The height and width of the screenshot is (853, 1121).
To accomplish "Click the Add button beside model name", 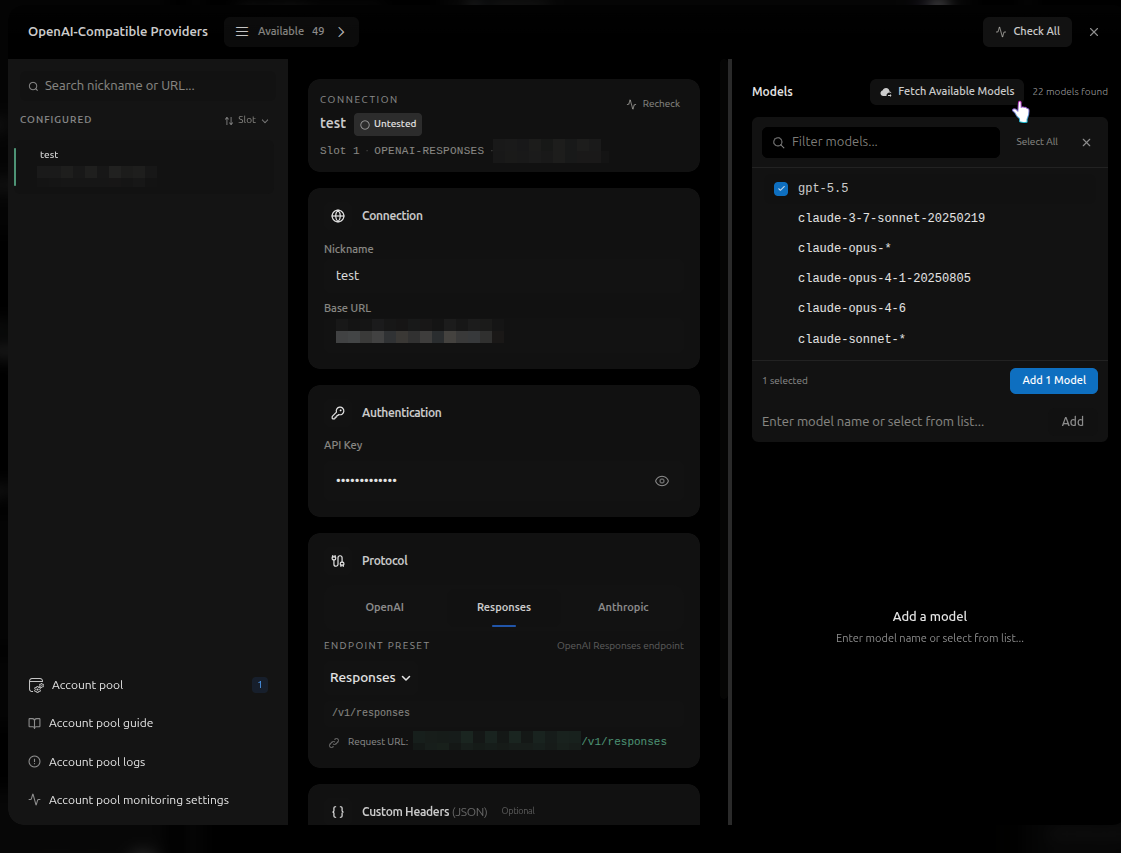I will [x=1072, y=422].
